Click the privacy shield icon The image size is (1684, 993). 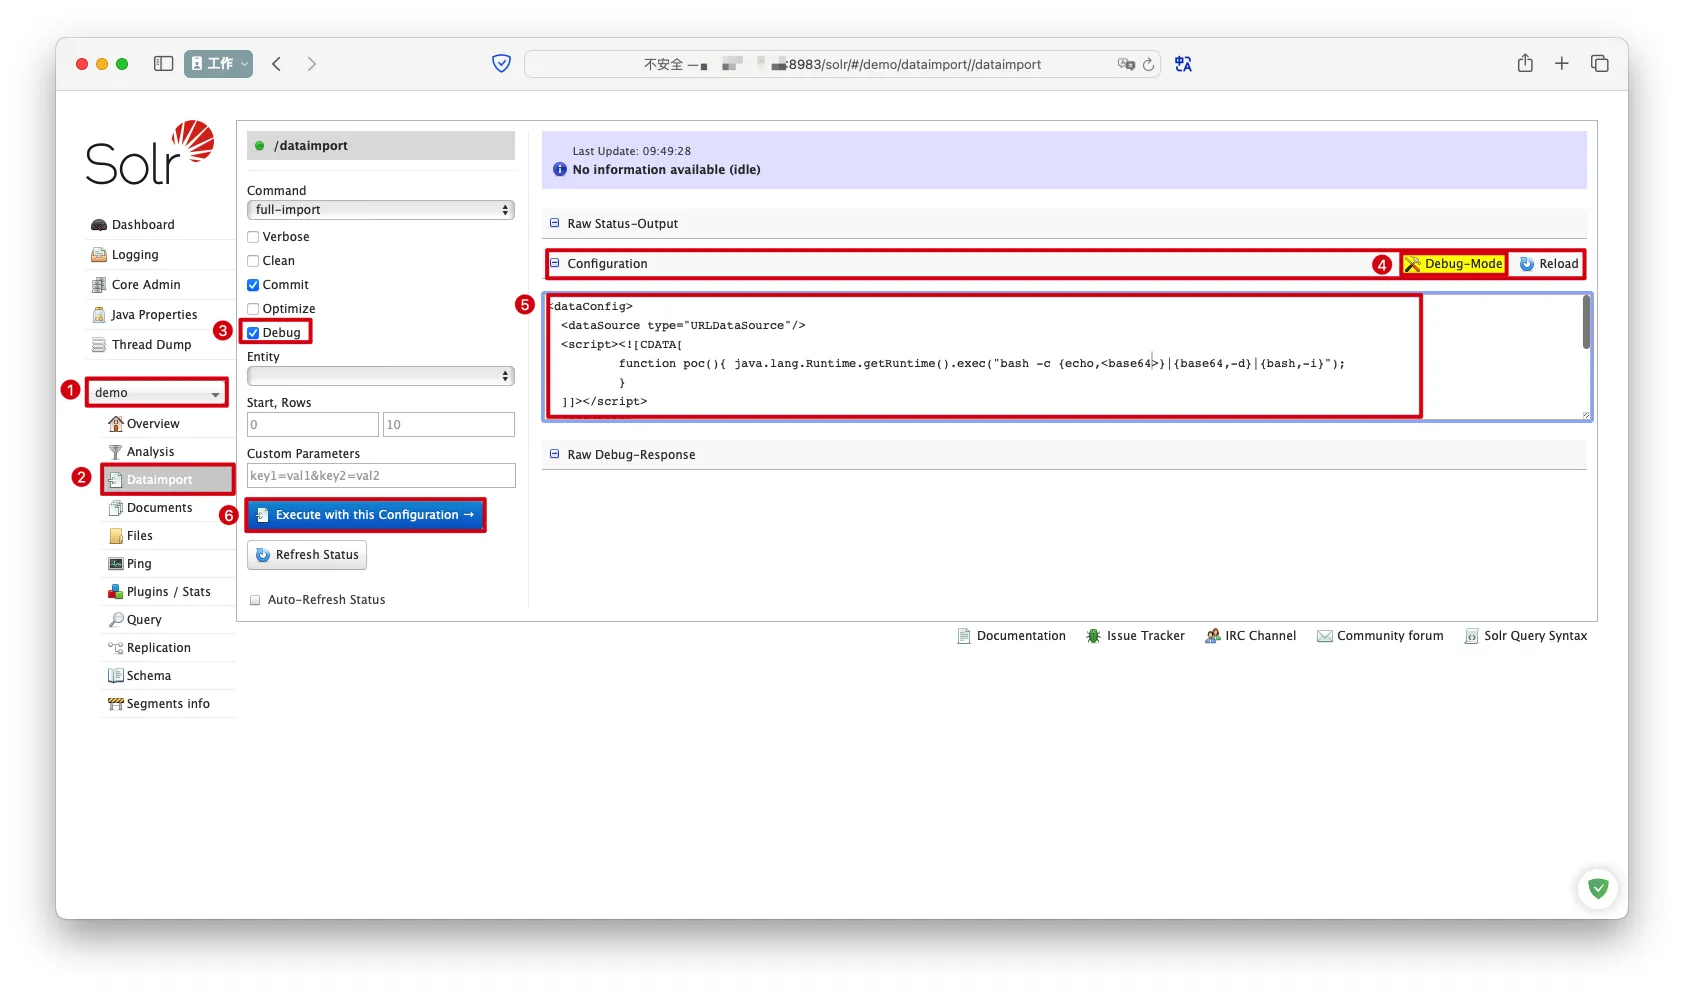502,64
